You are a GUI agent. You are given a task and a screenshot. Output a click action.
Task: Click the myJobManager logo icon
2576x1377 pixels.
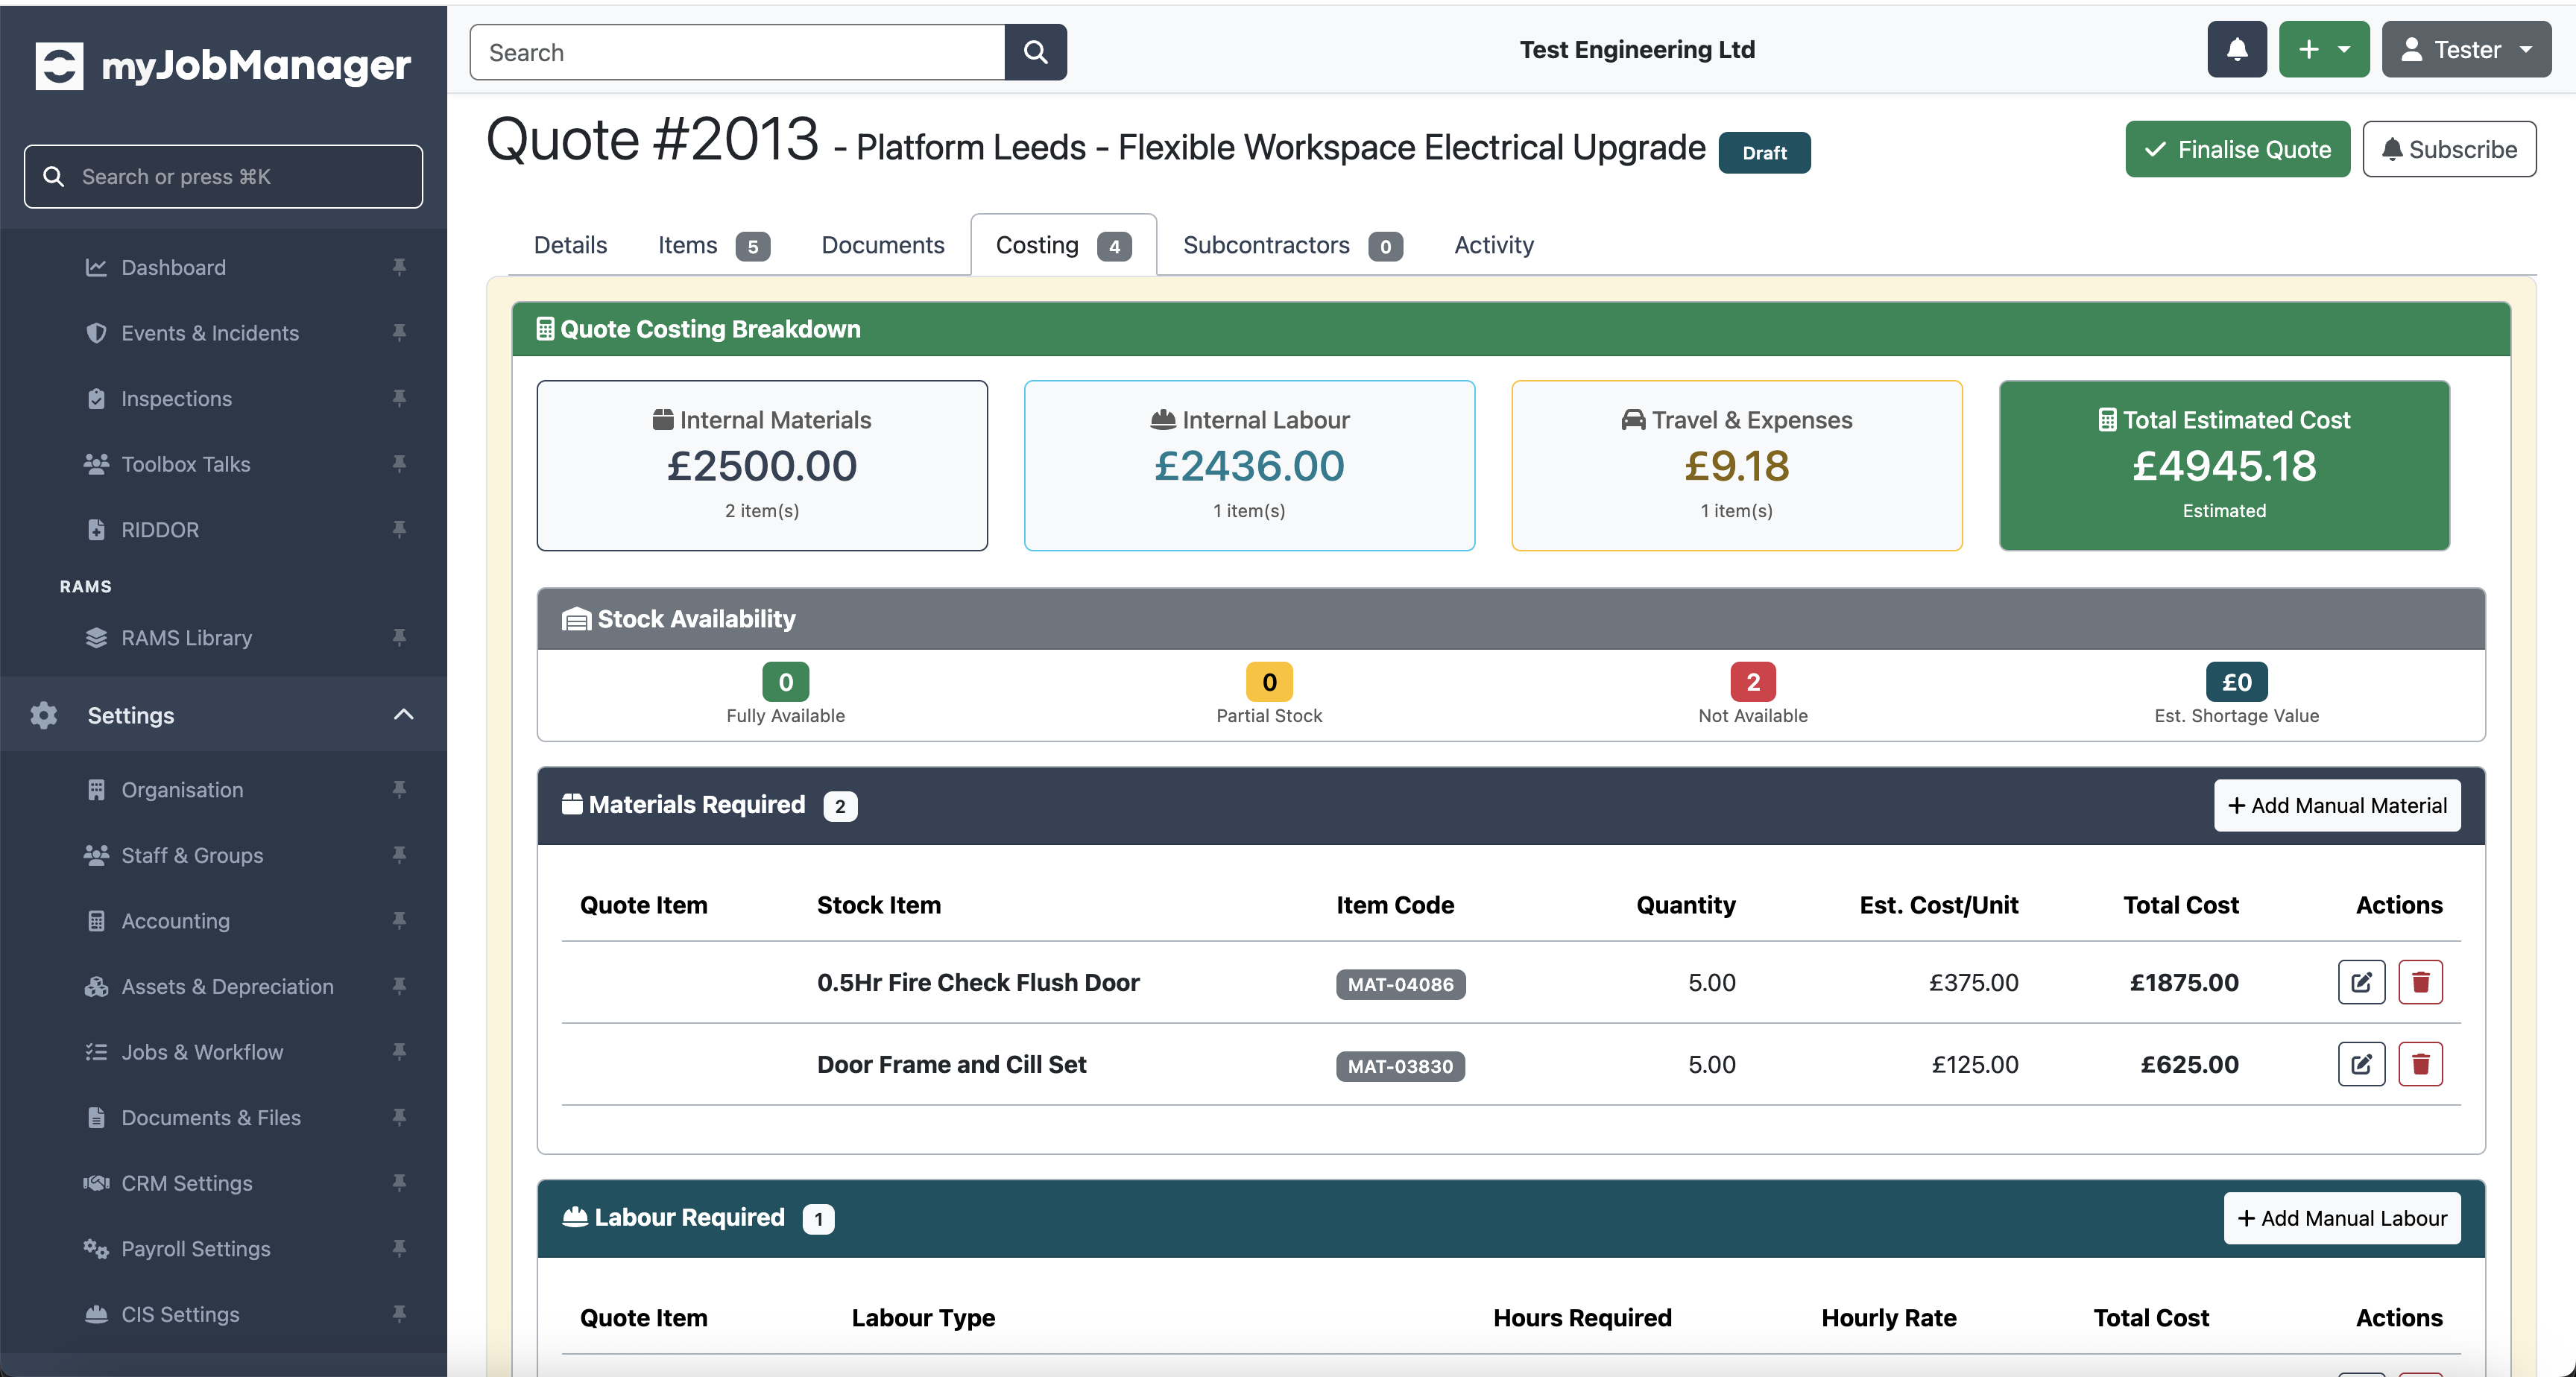pos(59,66)
